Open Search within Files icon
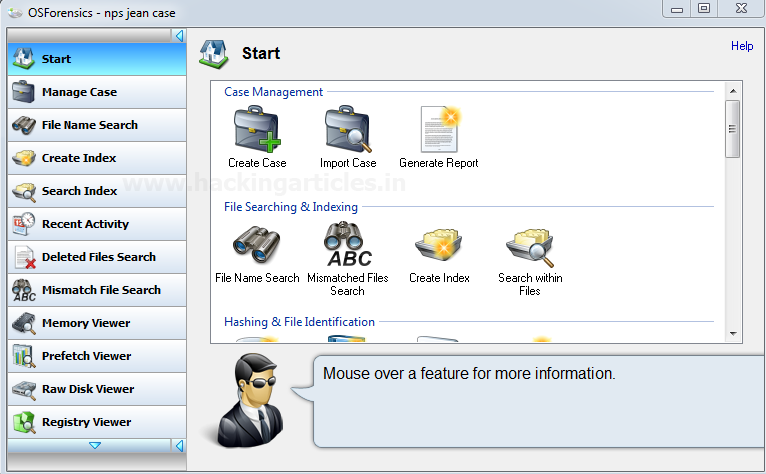This screenshot has height=474, width=766. point(530,246)
